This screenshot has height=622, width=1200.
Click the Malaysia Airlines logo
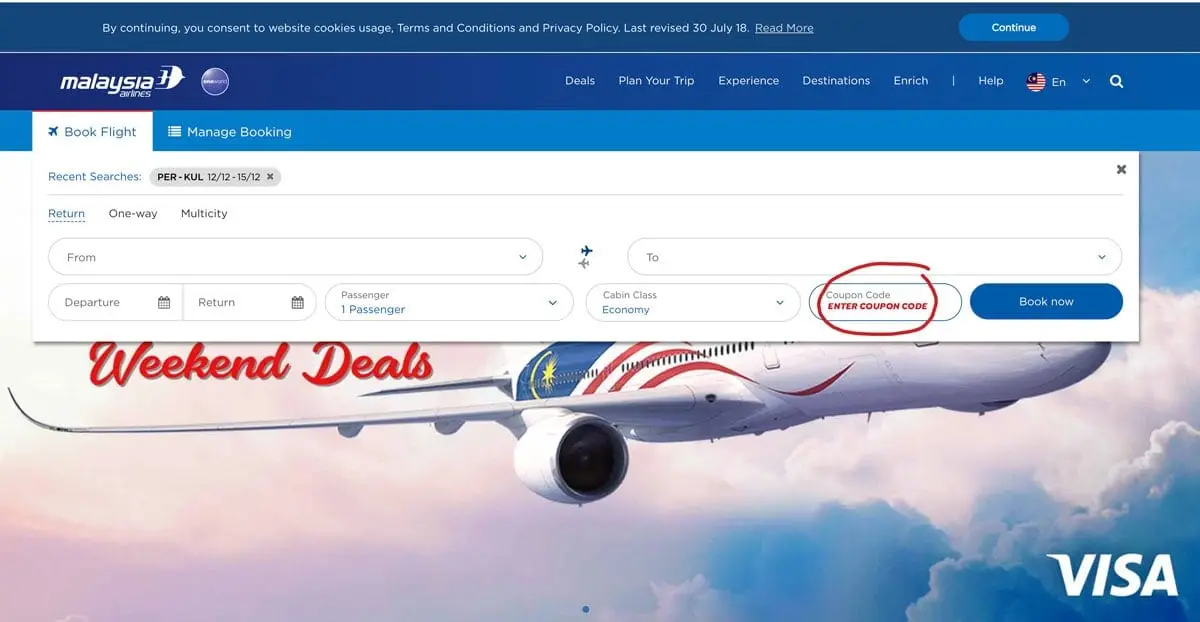[x=122, y=81]
